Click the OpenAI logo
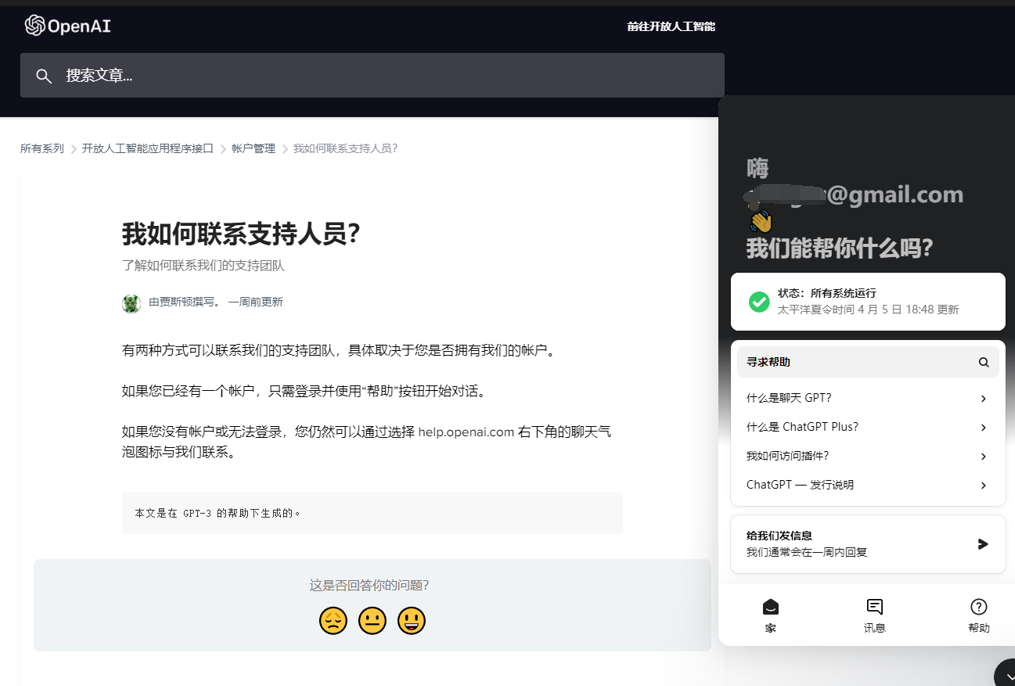 [67, 26]
